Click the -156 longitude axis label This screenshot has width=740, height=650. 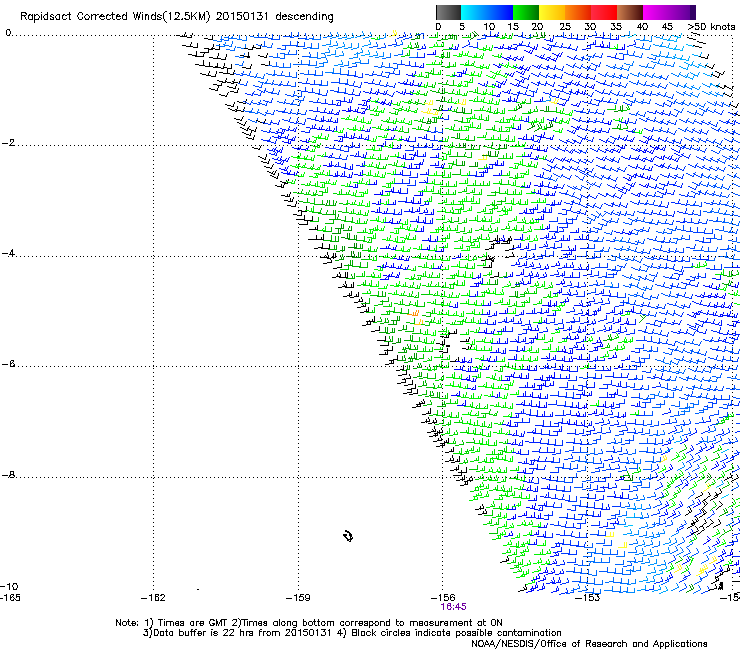click(x=442, y=598)
